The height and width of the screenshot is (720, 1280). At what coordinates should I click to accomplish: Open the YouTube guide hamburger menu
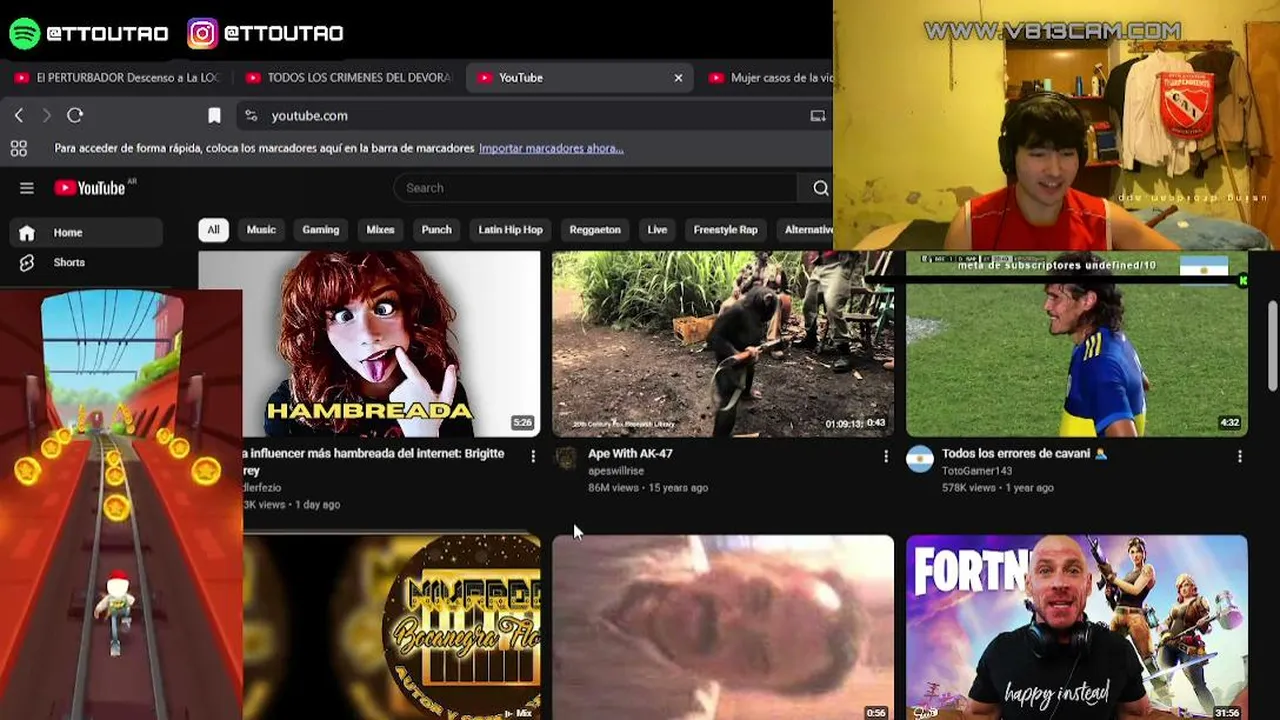pos(27,188)
